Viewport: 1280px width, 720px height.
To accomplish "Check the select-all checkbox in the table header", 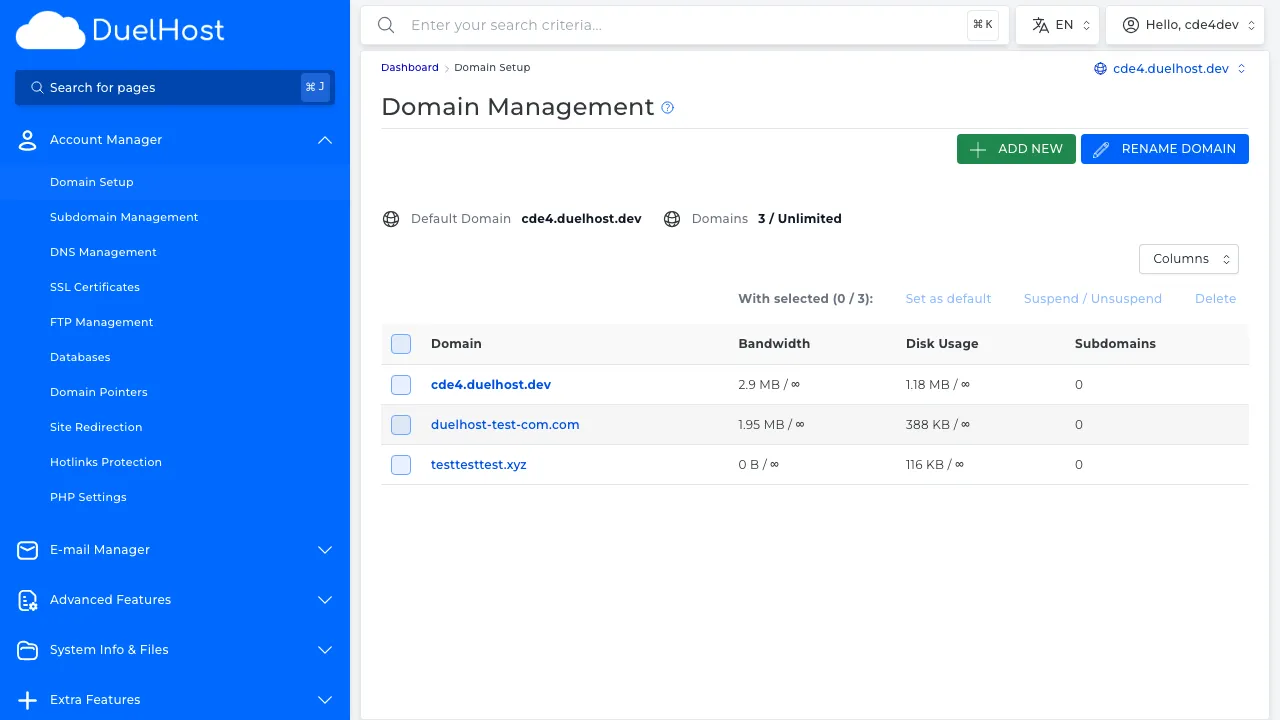I will point(400,343).
